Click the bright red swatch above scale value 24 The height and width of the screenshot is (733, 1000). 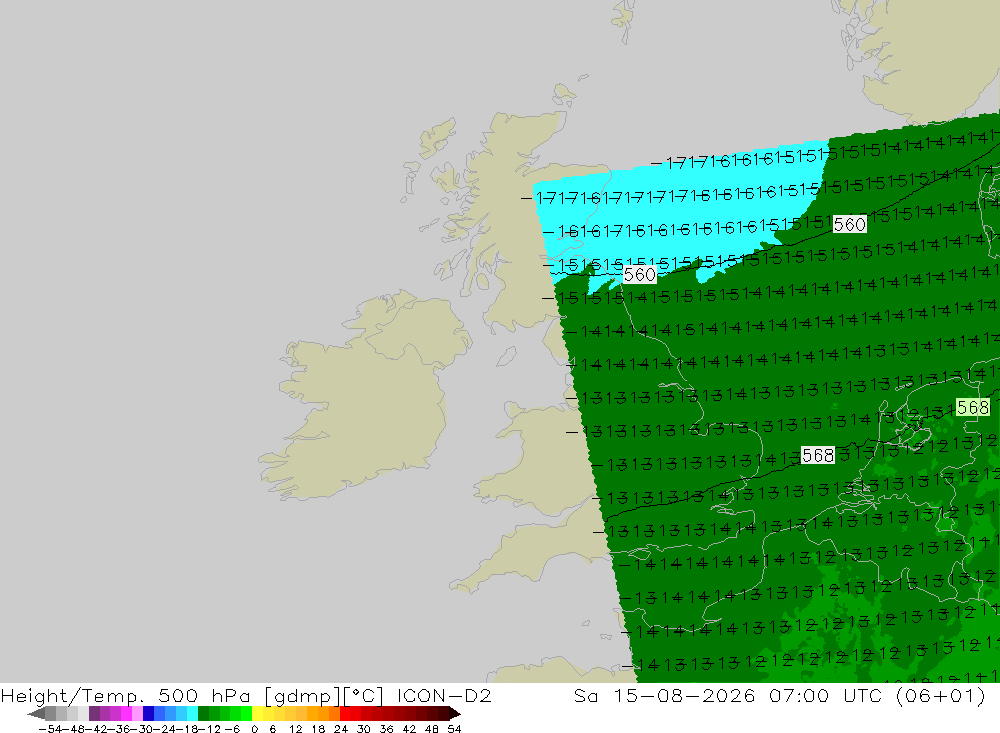pyautogui.click(x=345, y=713)
